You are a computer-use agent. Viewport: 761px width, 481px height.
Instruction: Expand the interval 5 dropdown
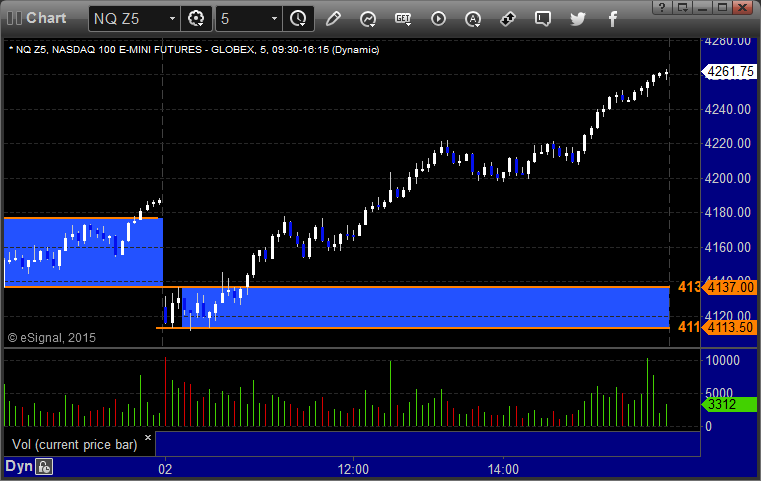pyautogui.click(x=274, y=19)
